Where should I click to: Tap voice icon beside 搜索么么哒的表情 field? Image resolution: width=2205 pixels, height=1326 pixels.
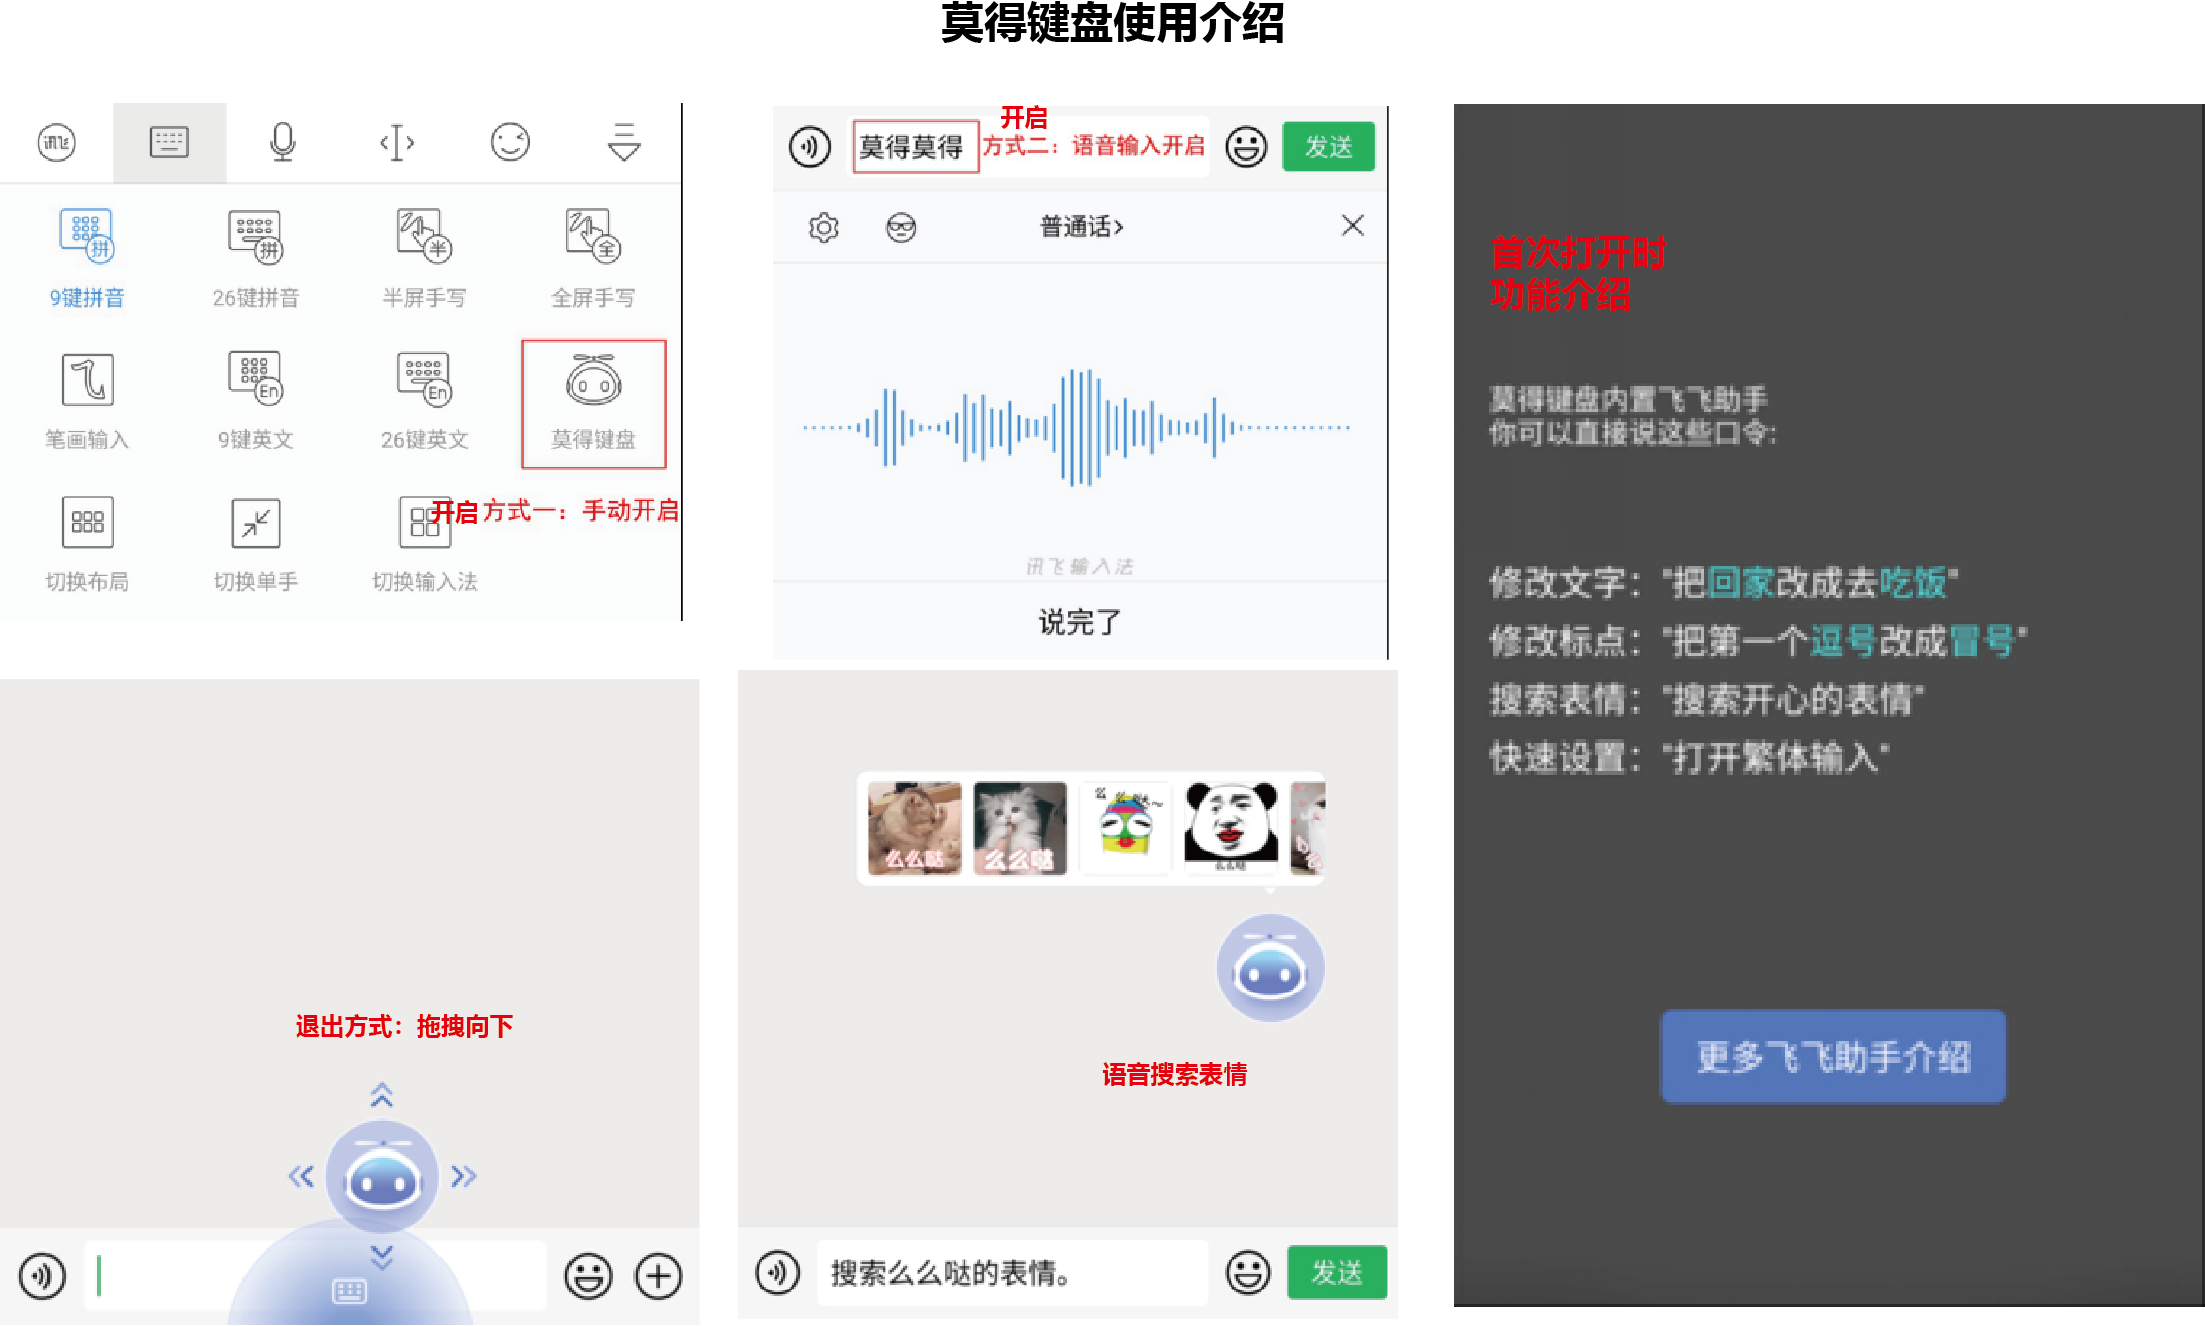(x=777, y=1273)
